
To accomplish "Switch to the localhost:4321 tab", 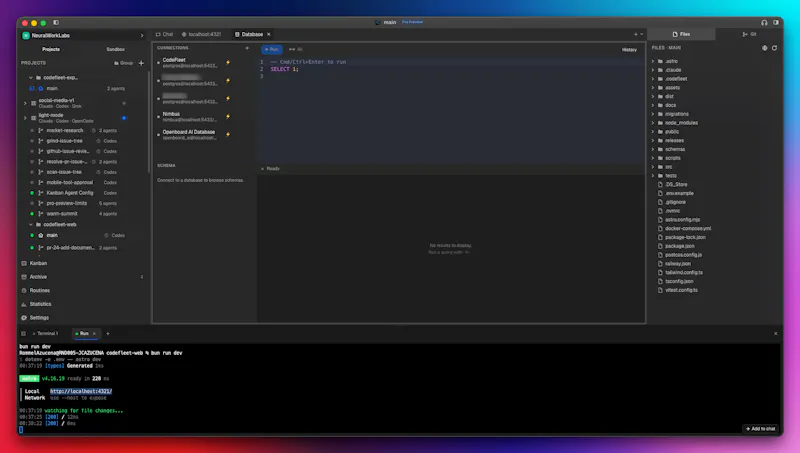I will 202,34.
